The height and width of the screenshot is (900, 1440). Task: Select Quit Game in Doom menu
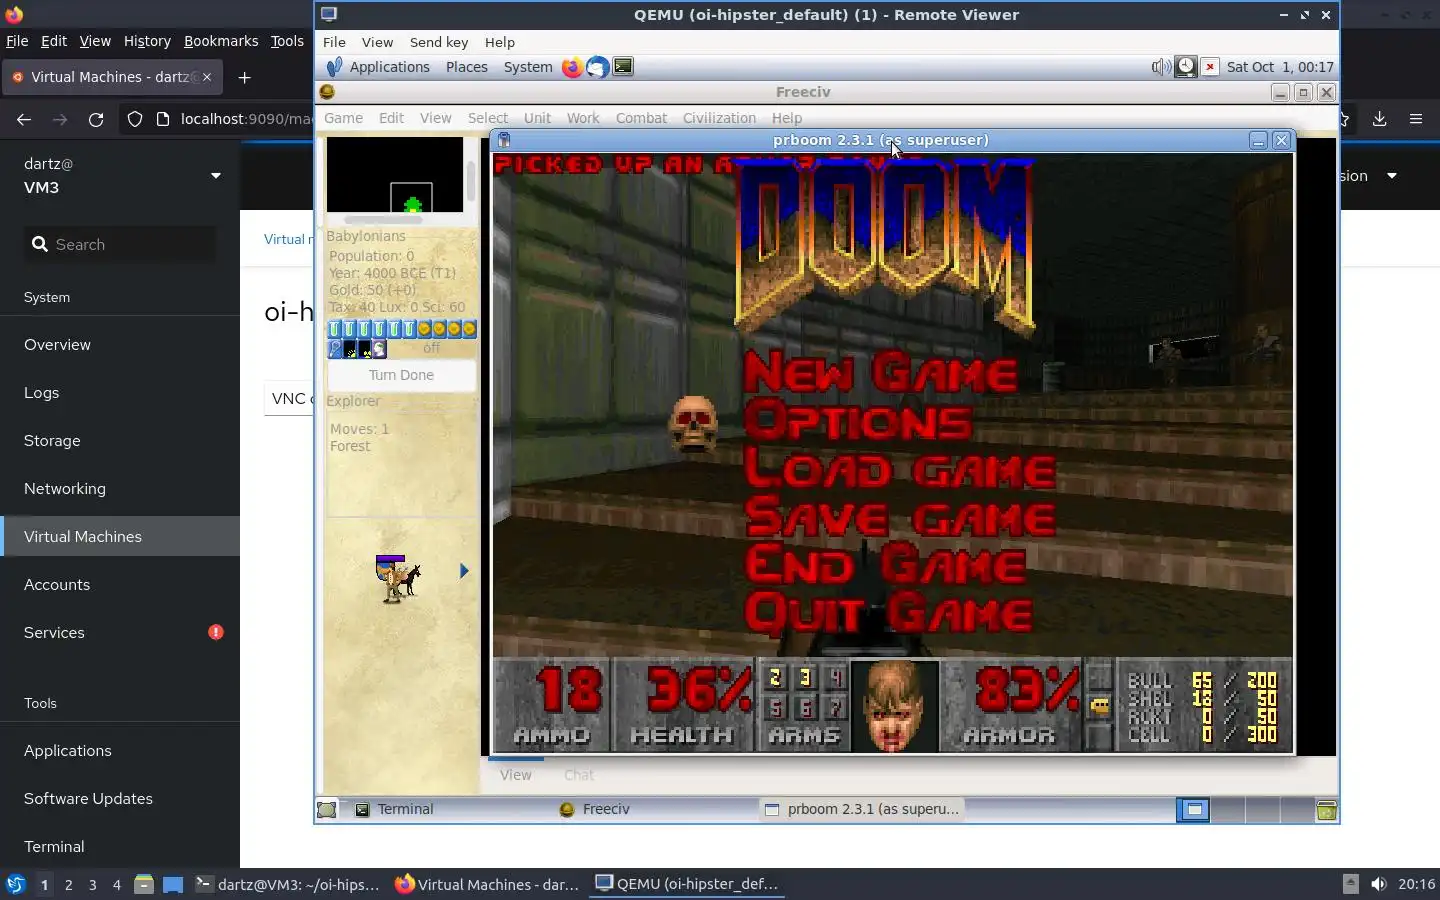pos(888,613)
